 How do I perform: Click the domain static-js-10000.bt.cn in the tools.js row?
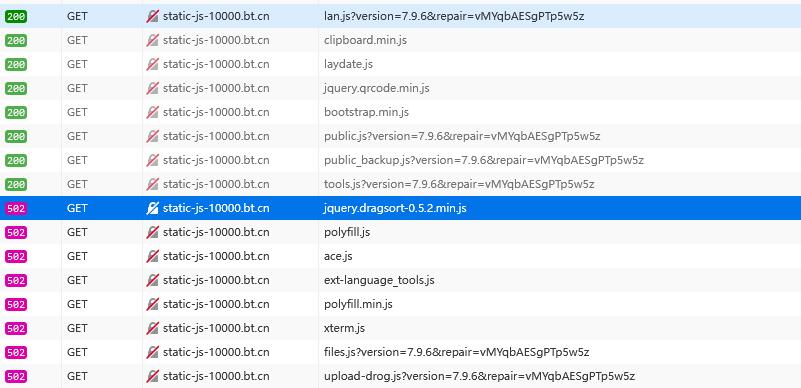[x=216, y=184]
